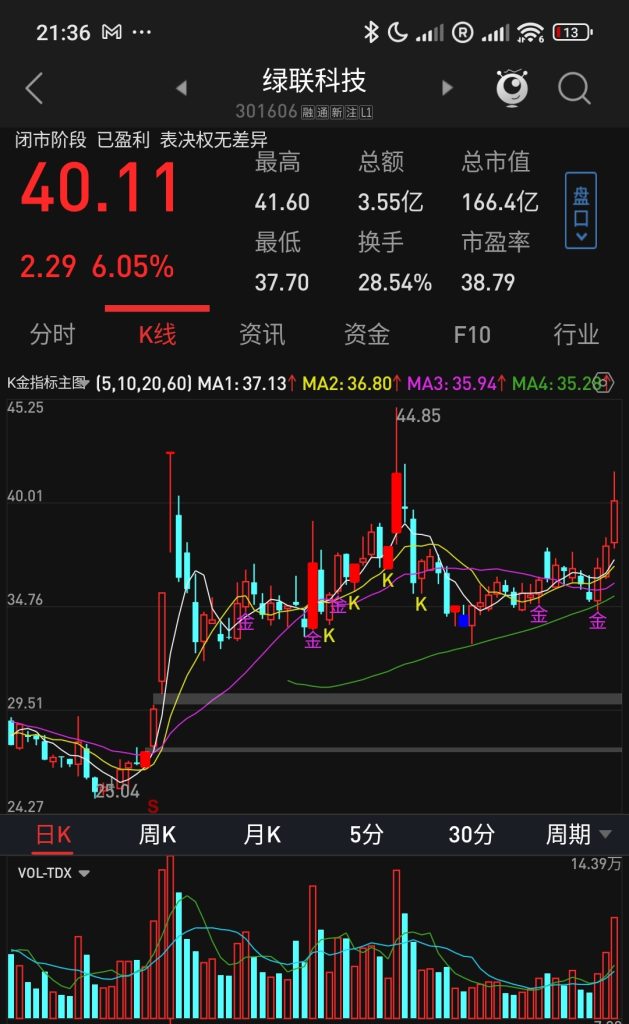Viewport: 629px width, 1024px height.
Task: Tap the Wi-Fi icon in status bar
Action: (x=530, y=32)
